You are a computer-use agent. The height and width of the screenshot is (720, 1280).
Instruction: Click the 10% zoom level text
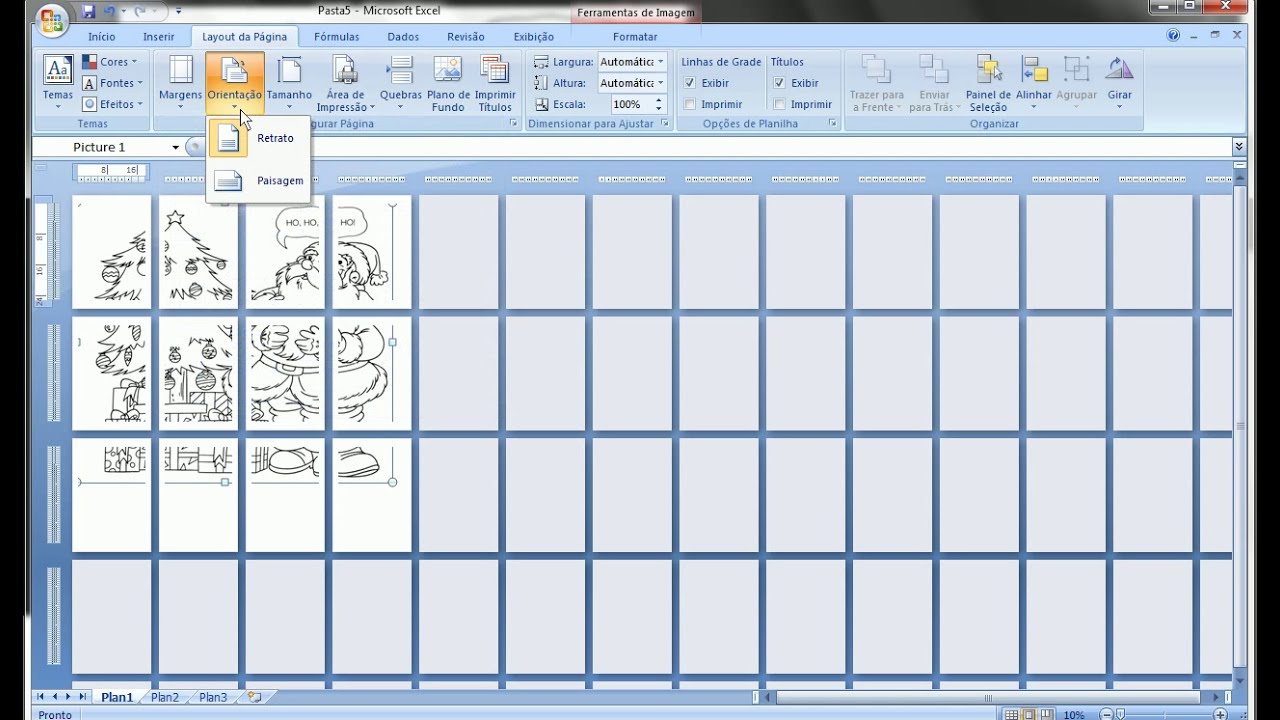[1074, 715]
